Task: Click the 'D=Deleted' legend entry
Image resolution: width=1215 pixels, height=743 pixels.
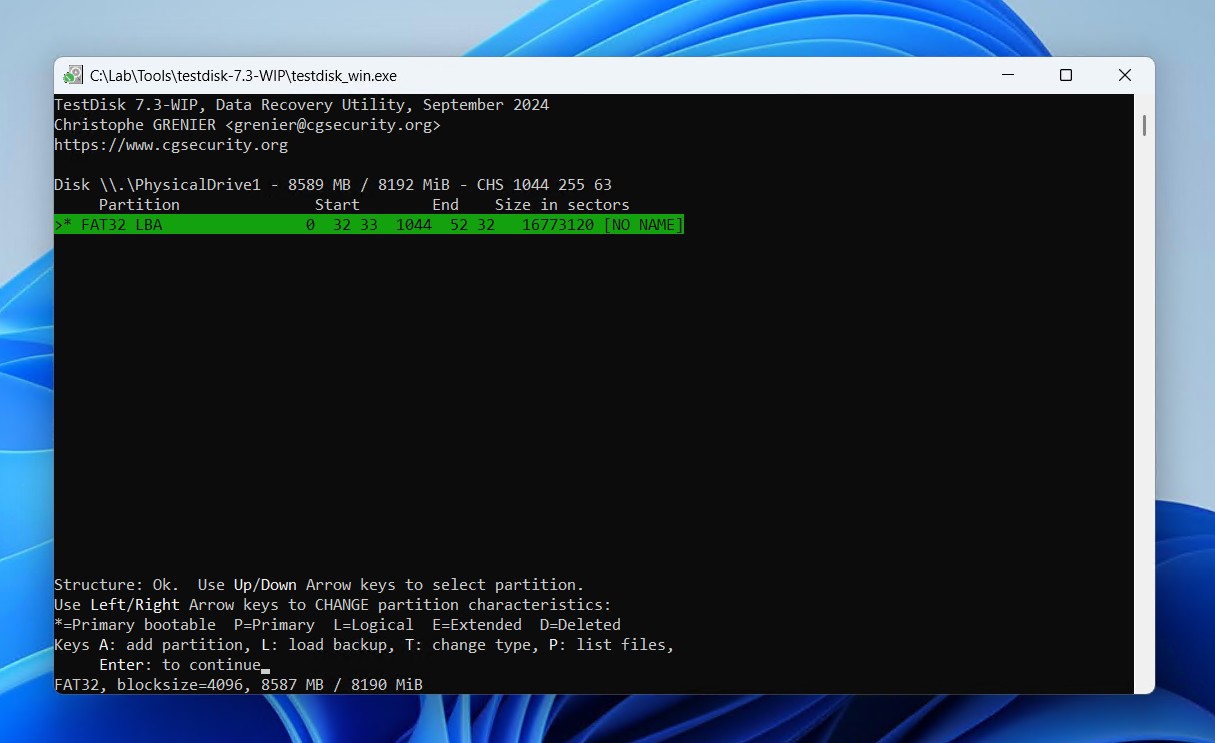Action: pos(580,625)
